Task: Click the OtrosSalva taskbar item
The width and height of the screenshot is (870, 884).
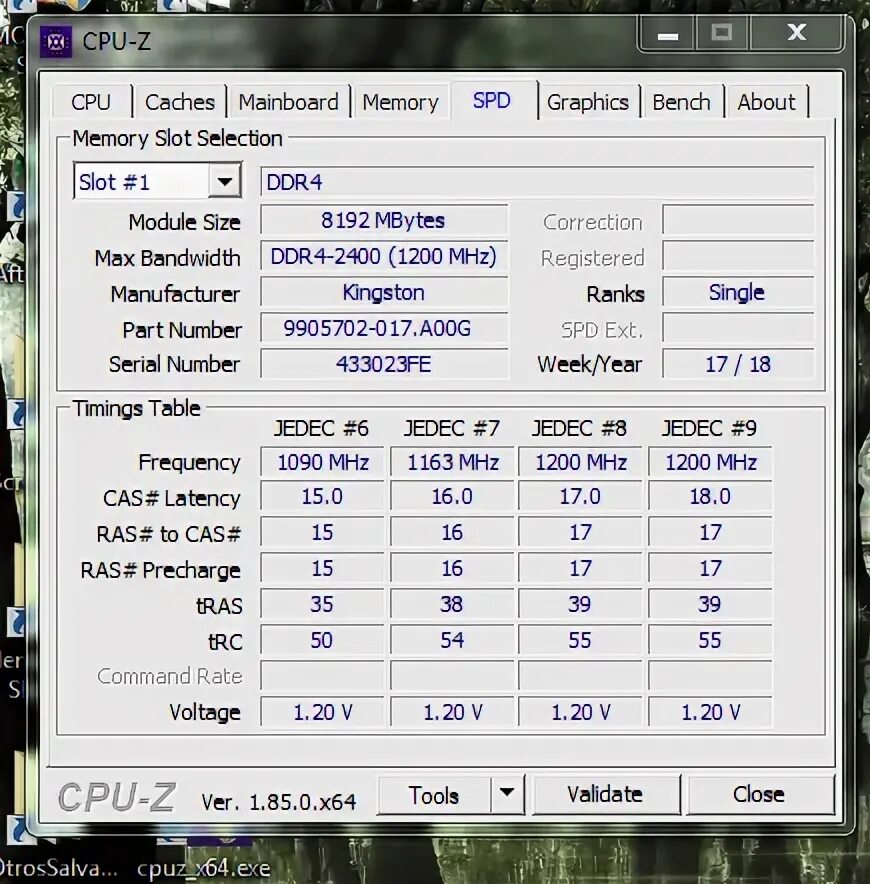Action: [x=55, y=868]
